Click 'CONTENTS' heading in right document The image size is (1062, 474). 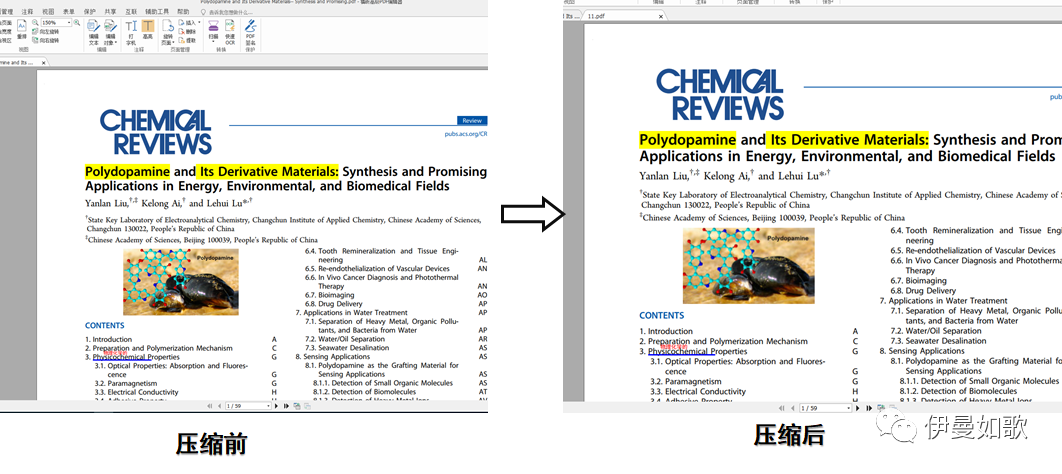[x=662, y=316]
